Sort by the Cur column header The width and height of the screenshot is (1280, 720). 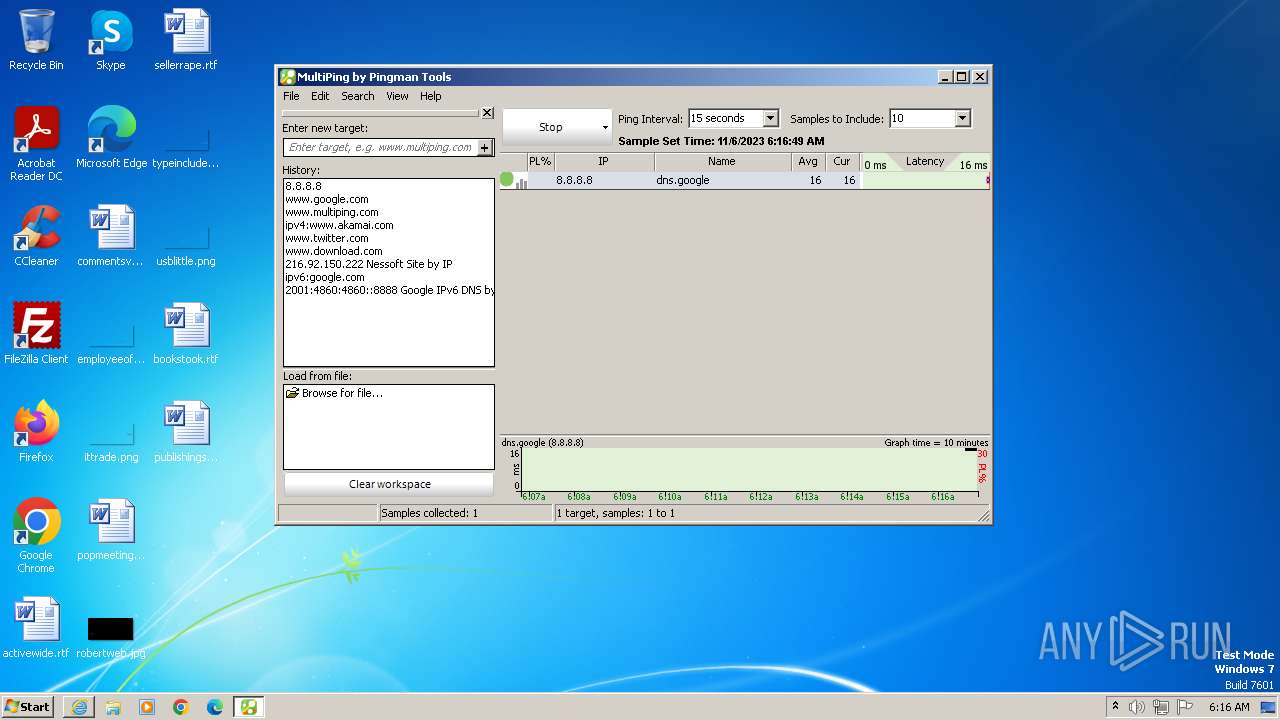pyautogui.click(x=842, y=161)
